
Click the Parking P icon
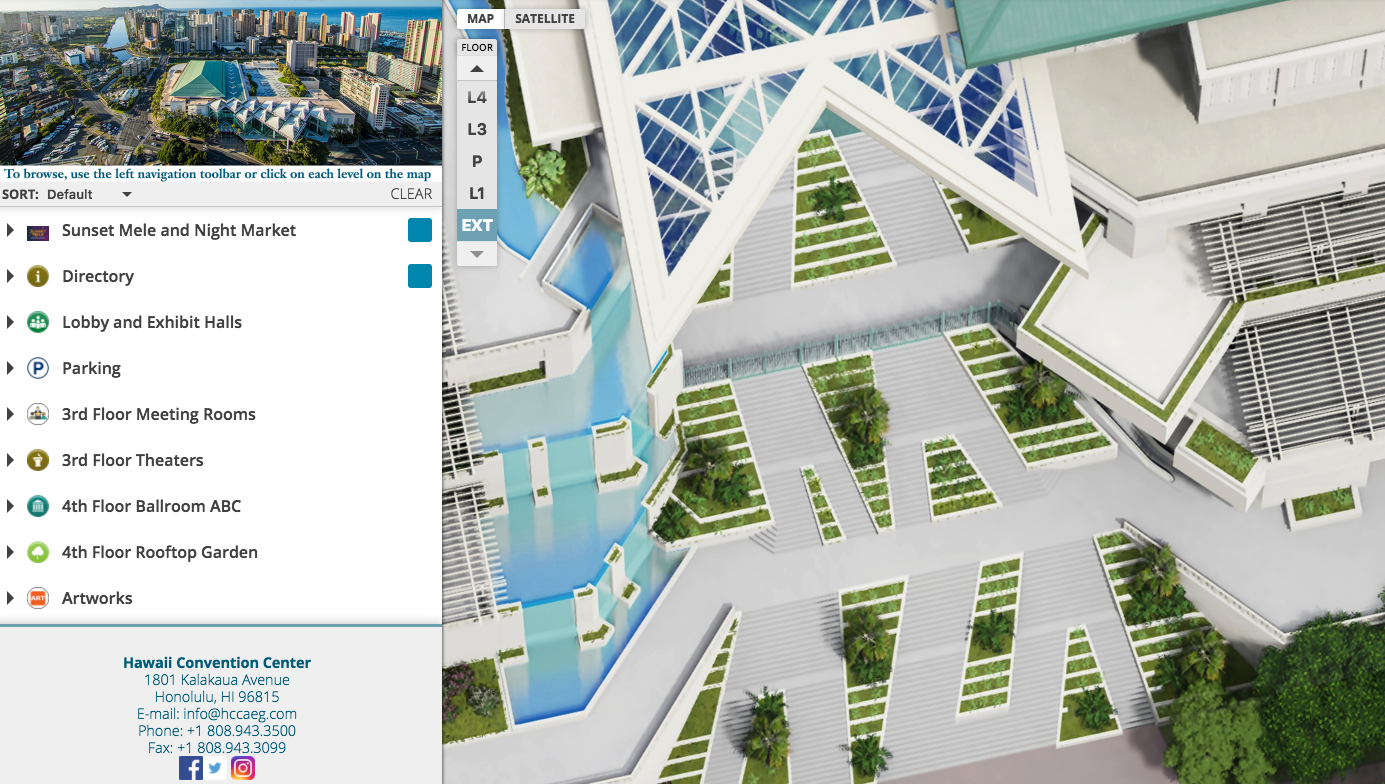click(x=38, y=368)
